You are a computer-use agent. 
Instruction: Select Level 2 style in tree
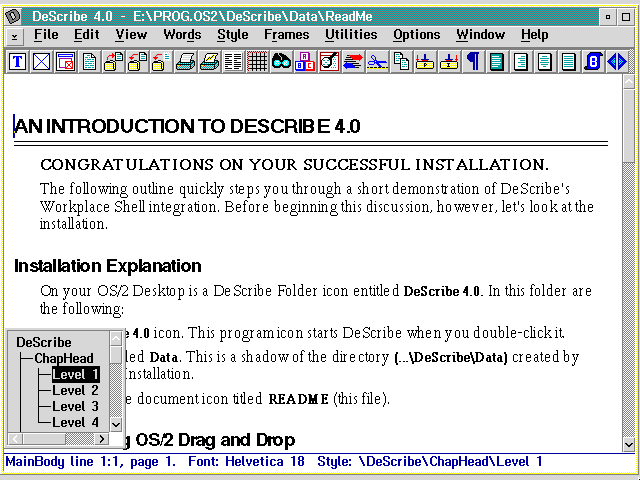point(76,390)
